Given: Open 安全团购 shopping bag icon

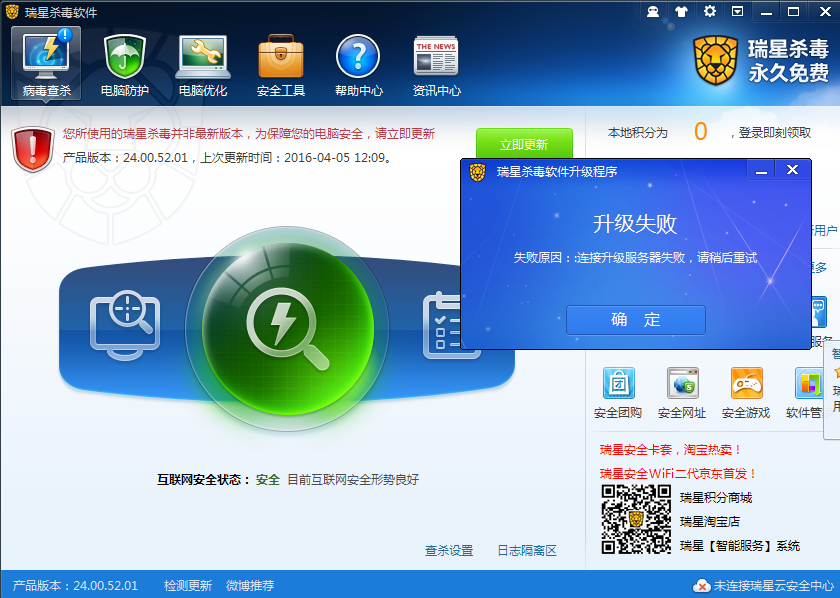Looking at the screenshot, I should pos(618,393).
